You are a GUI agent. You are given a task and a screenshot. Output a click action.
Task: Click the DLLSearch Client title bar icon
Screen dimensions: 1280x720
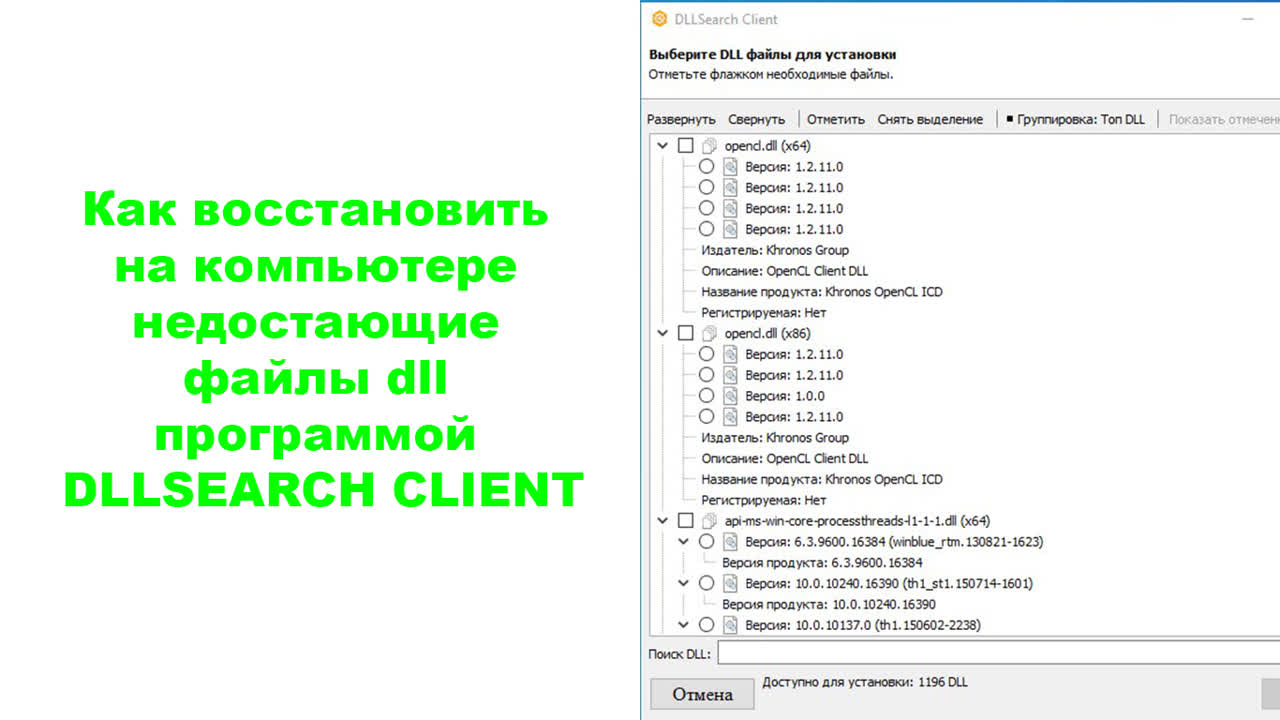click(x=659, y=19)
